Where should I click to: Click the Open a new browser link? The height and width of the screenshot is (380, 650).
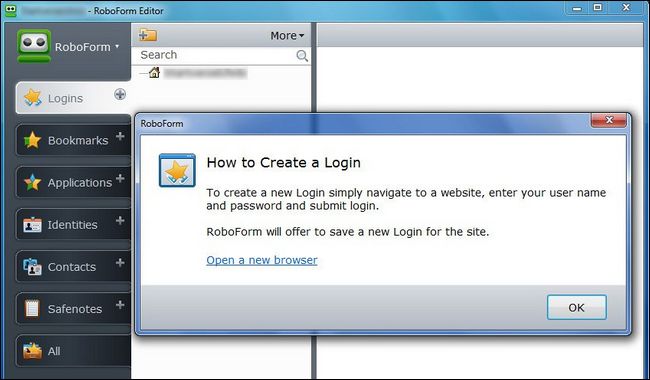click(x=262, y=260)
